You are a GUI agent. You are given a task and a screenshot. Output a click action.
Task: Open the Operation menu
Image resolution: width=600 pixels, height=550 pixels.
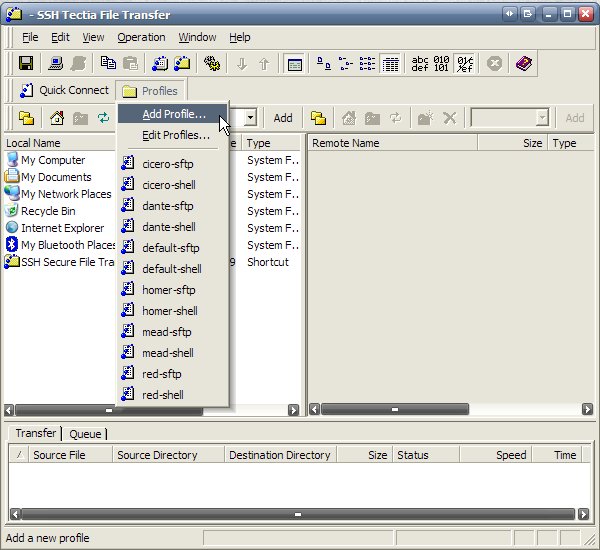141,38
